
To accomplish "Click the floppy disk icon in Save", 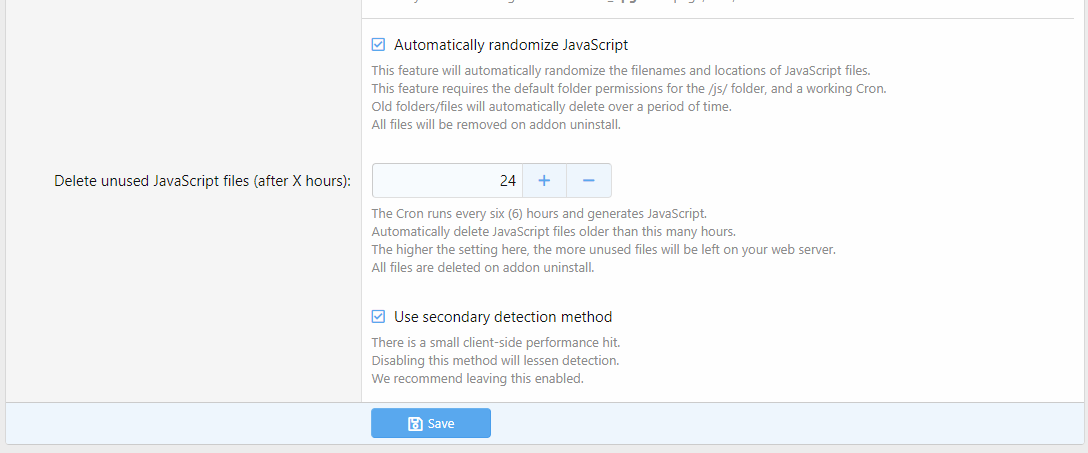I will coord(415,424).
